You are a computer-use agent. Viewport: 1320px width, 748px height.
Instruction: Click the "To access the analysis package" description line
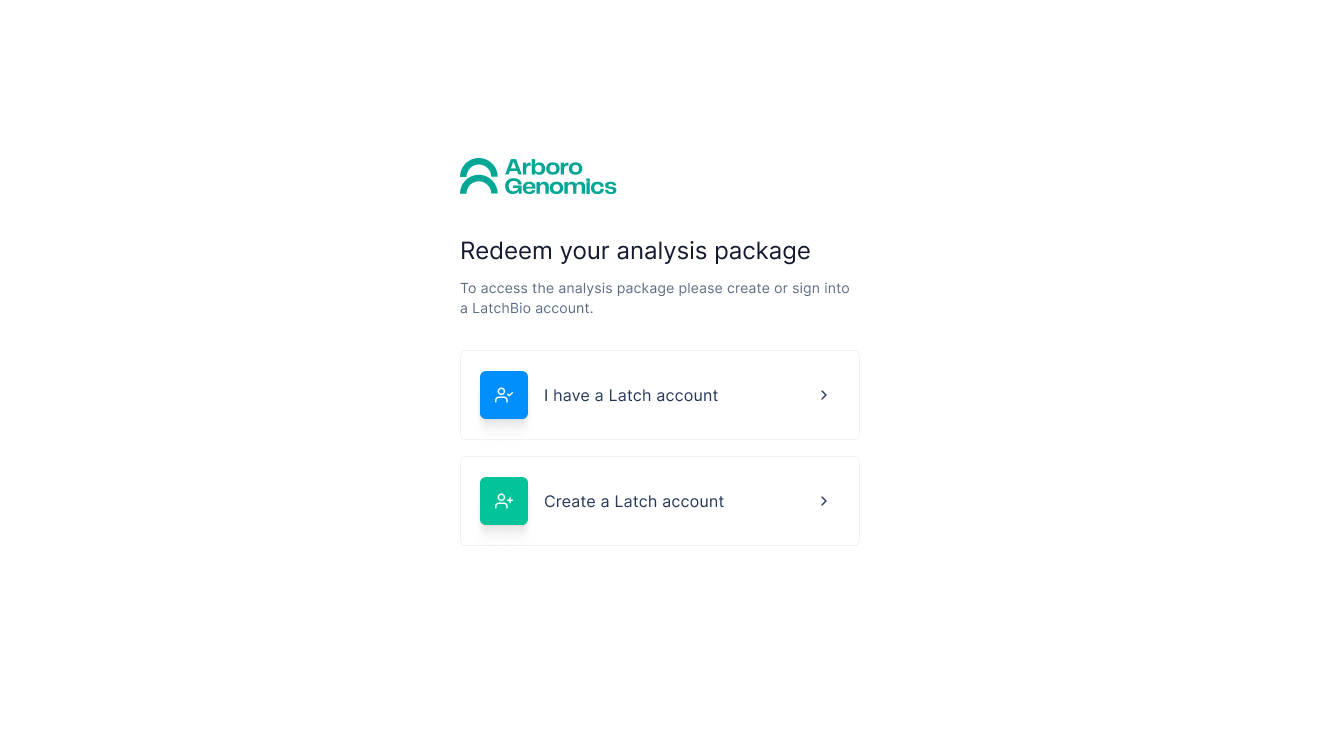click(655, 288)
